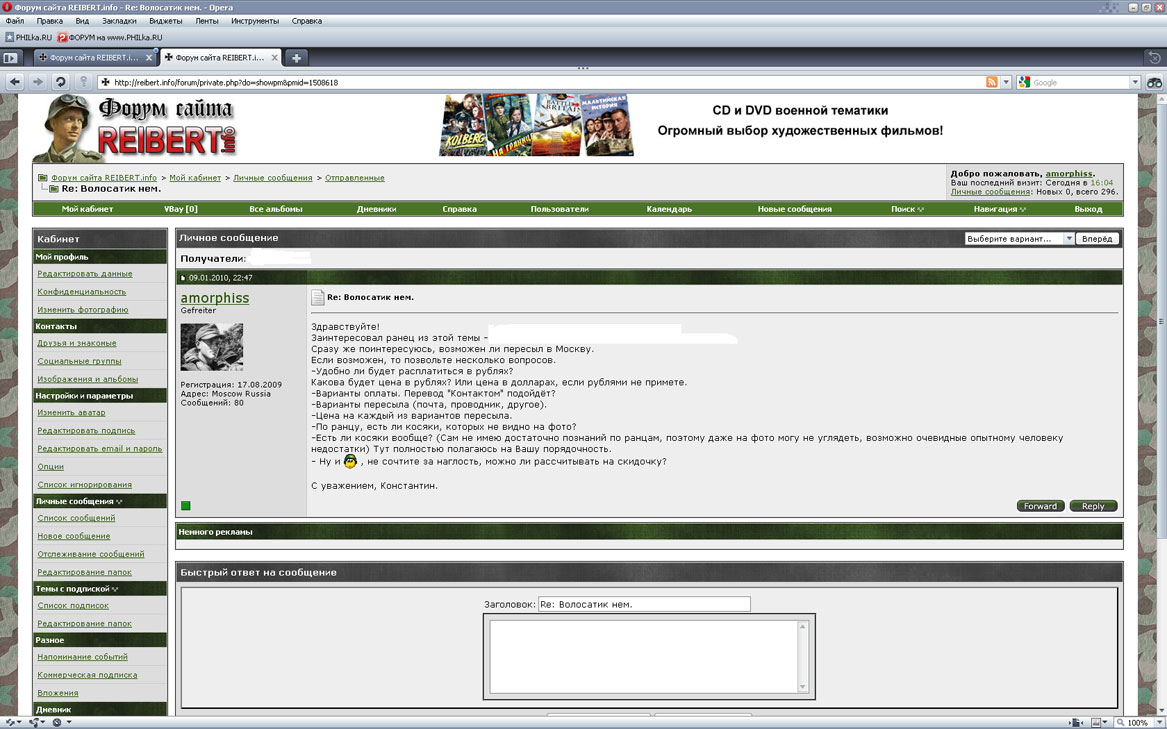
Task: Toggle the Opera panels sidebar button
Action: 10,57
